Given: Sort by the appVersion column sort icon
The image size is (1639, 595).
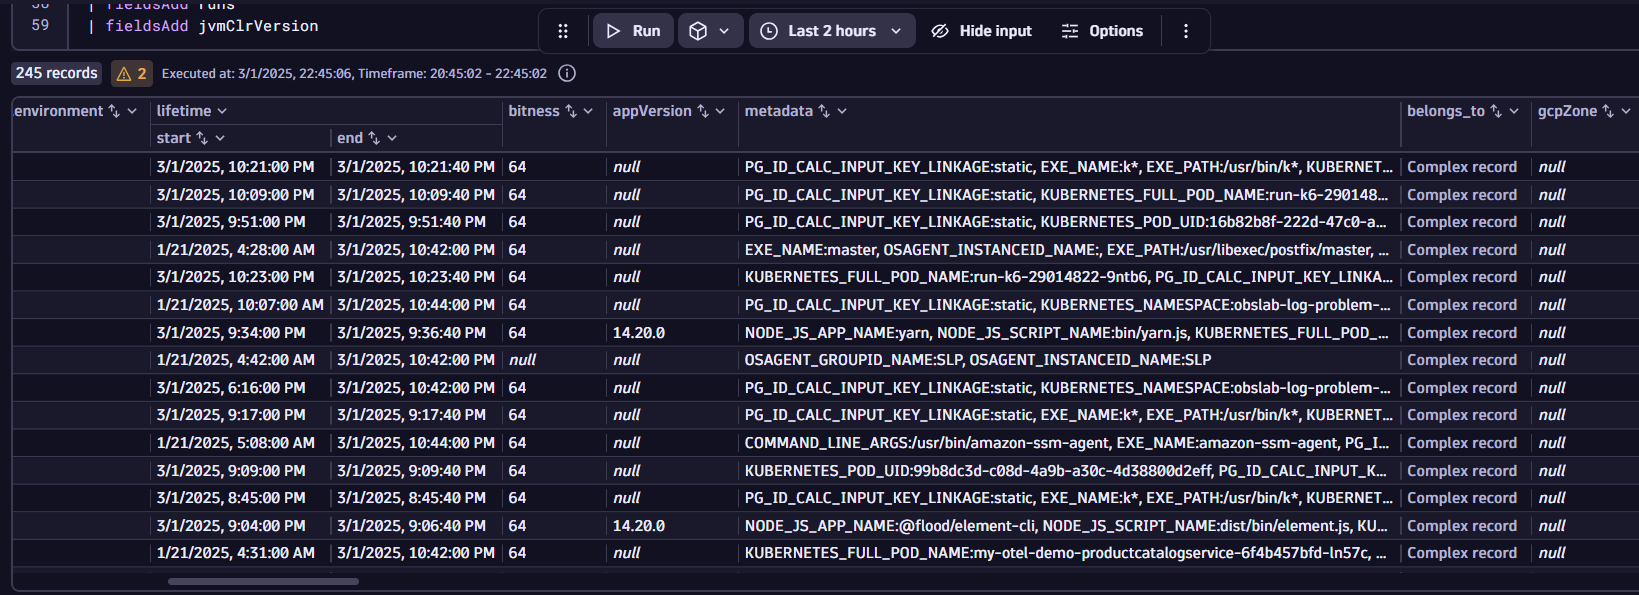Looking at the screenshot, I should click(703, 111).
